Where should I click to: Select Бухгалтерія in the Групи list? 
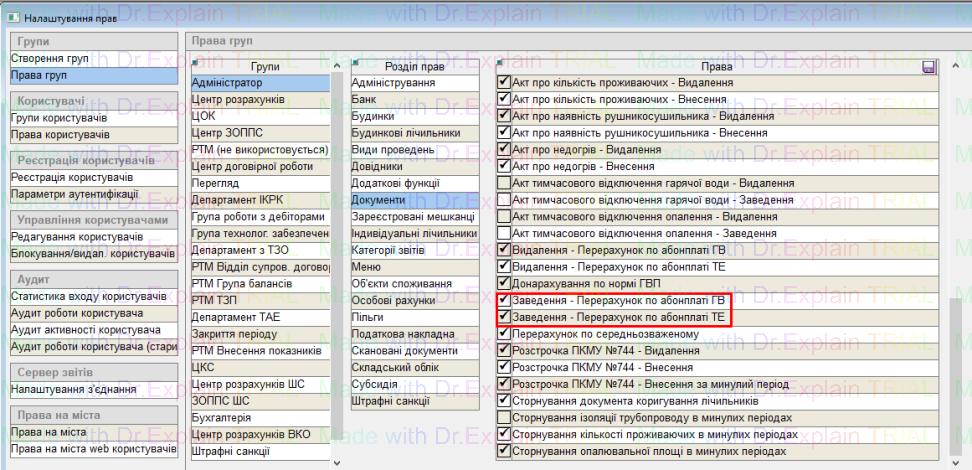[x=221, y=417]
